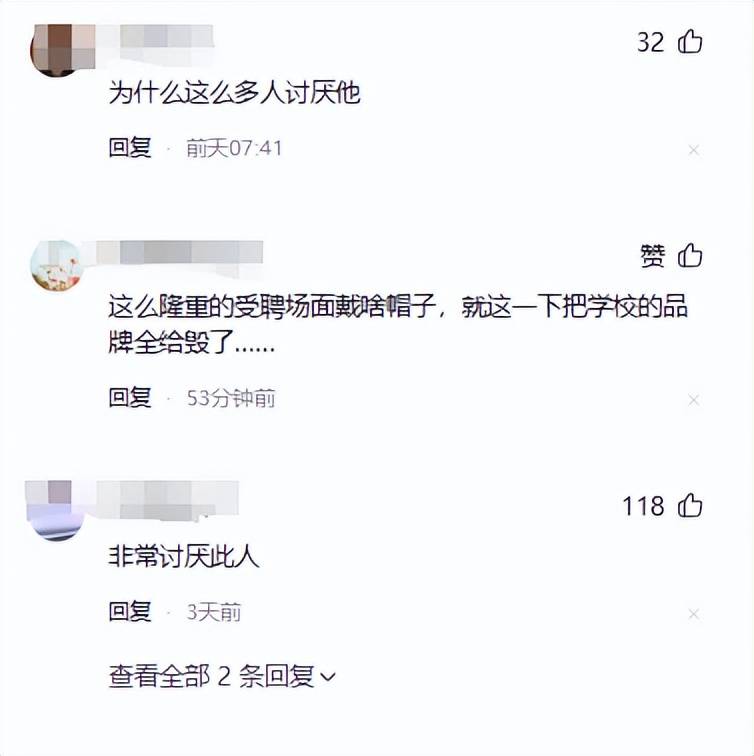Click the chevron next to 条回复
The width and height of the screenshot is (754, 756).
coord(328,677)
